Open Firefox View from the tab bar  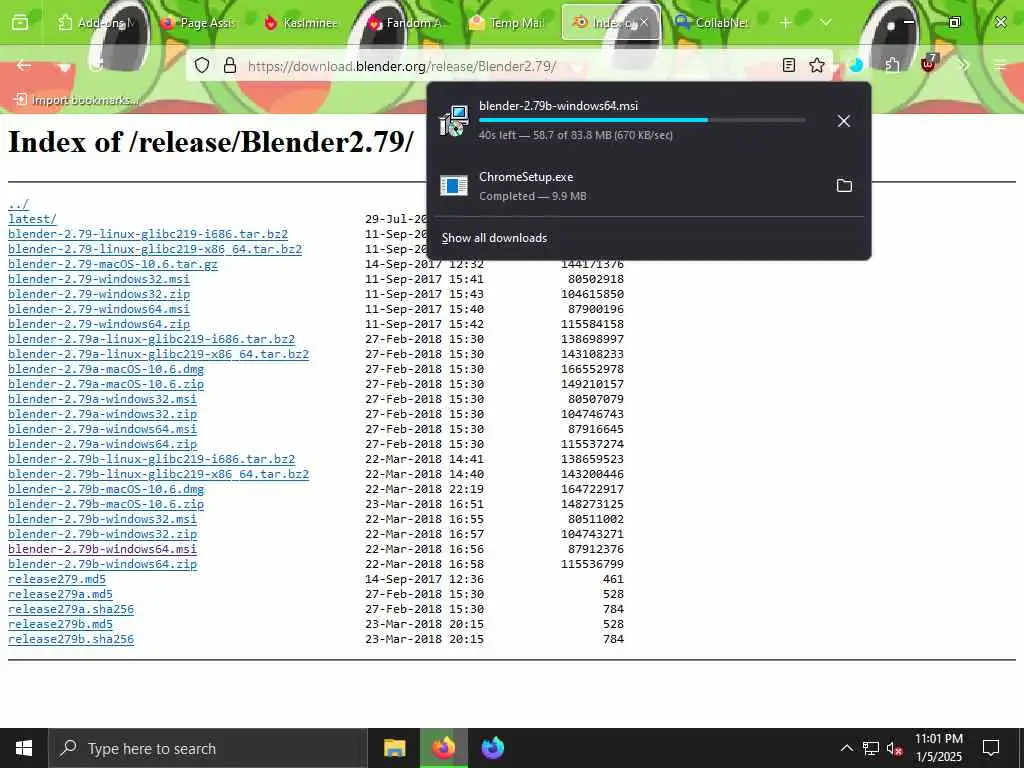pyautogui.click(x=20, y=23)
